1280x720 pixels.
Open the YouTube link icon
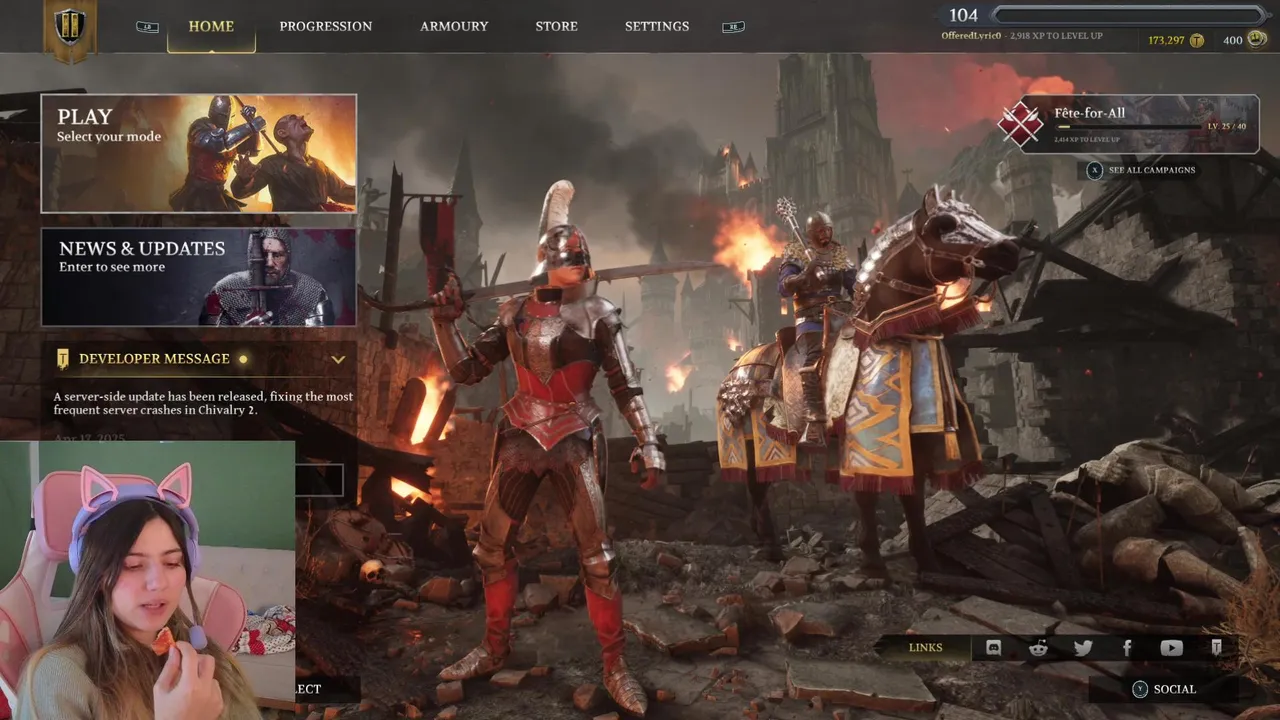(x=1171, y=648)
